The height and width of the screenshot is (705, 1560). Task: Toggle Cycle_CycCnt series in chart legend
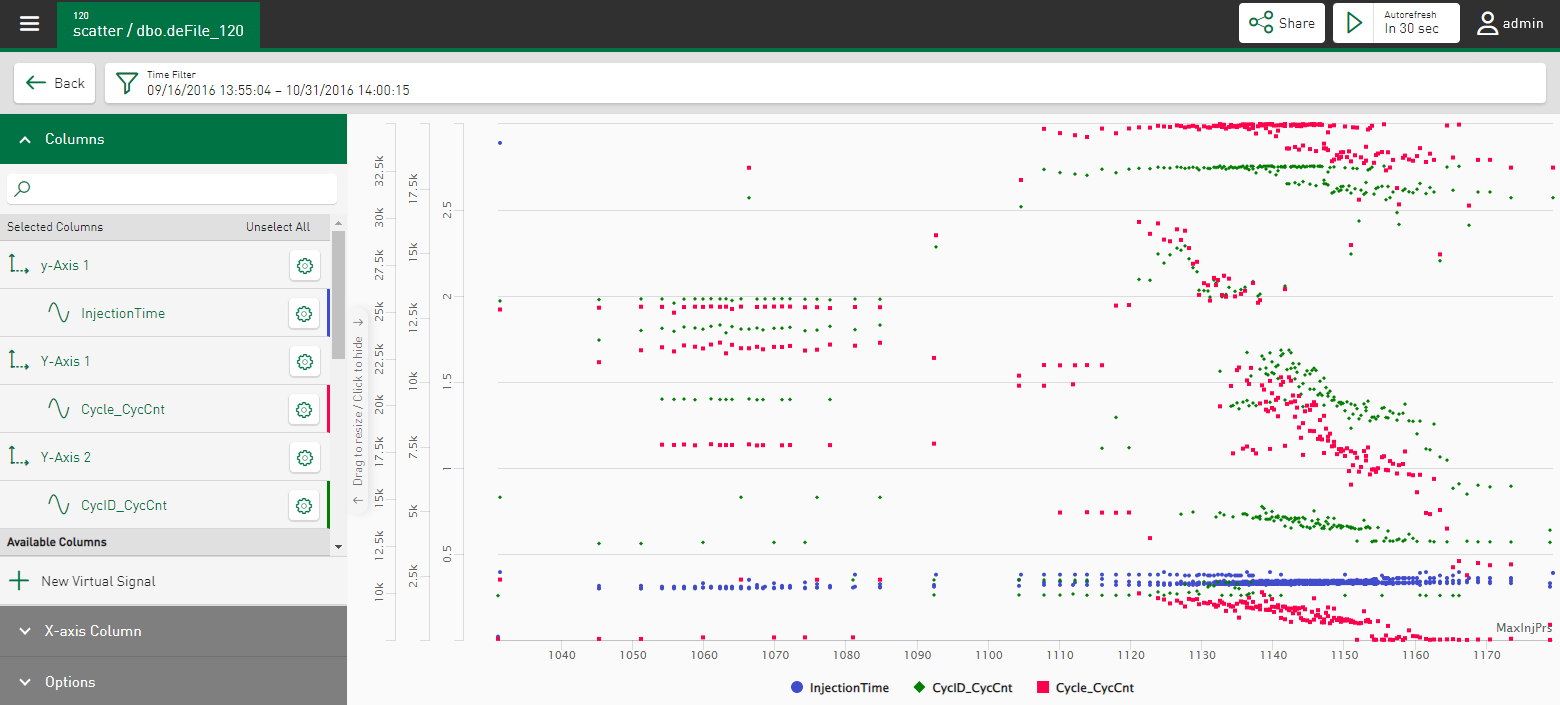pos(1084,688)
